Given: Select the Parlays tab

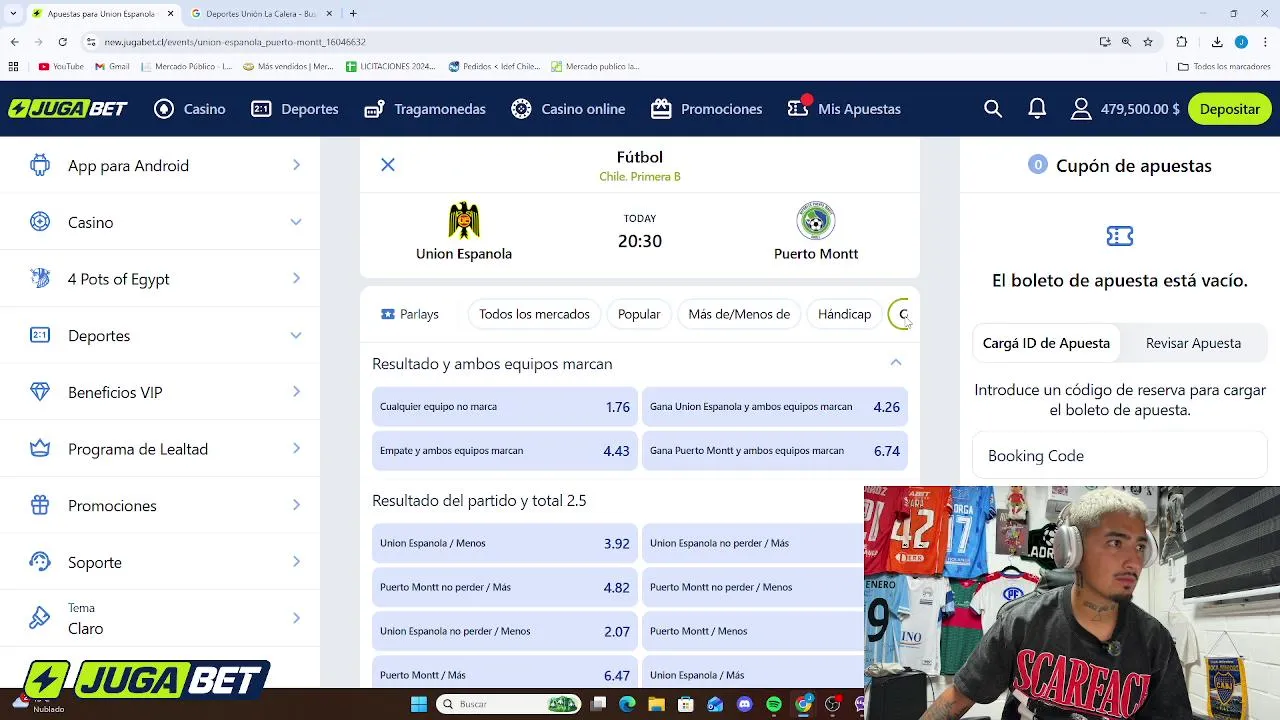Looking at the screenshot, I should (x=410, y=314).
